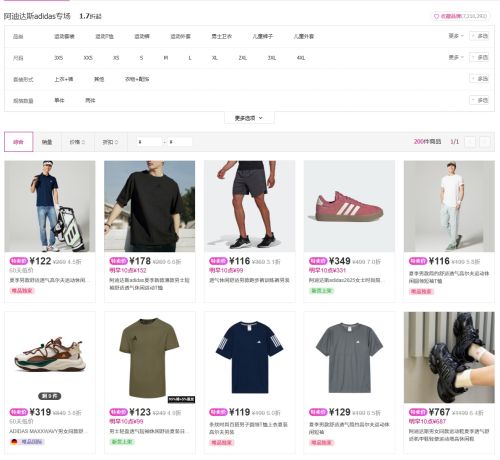Open the brown and cream sneaker photo
500x460 pixels.
50,357
